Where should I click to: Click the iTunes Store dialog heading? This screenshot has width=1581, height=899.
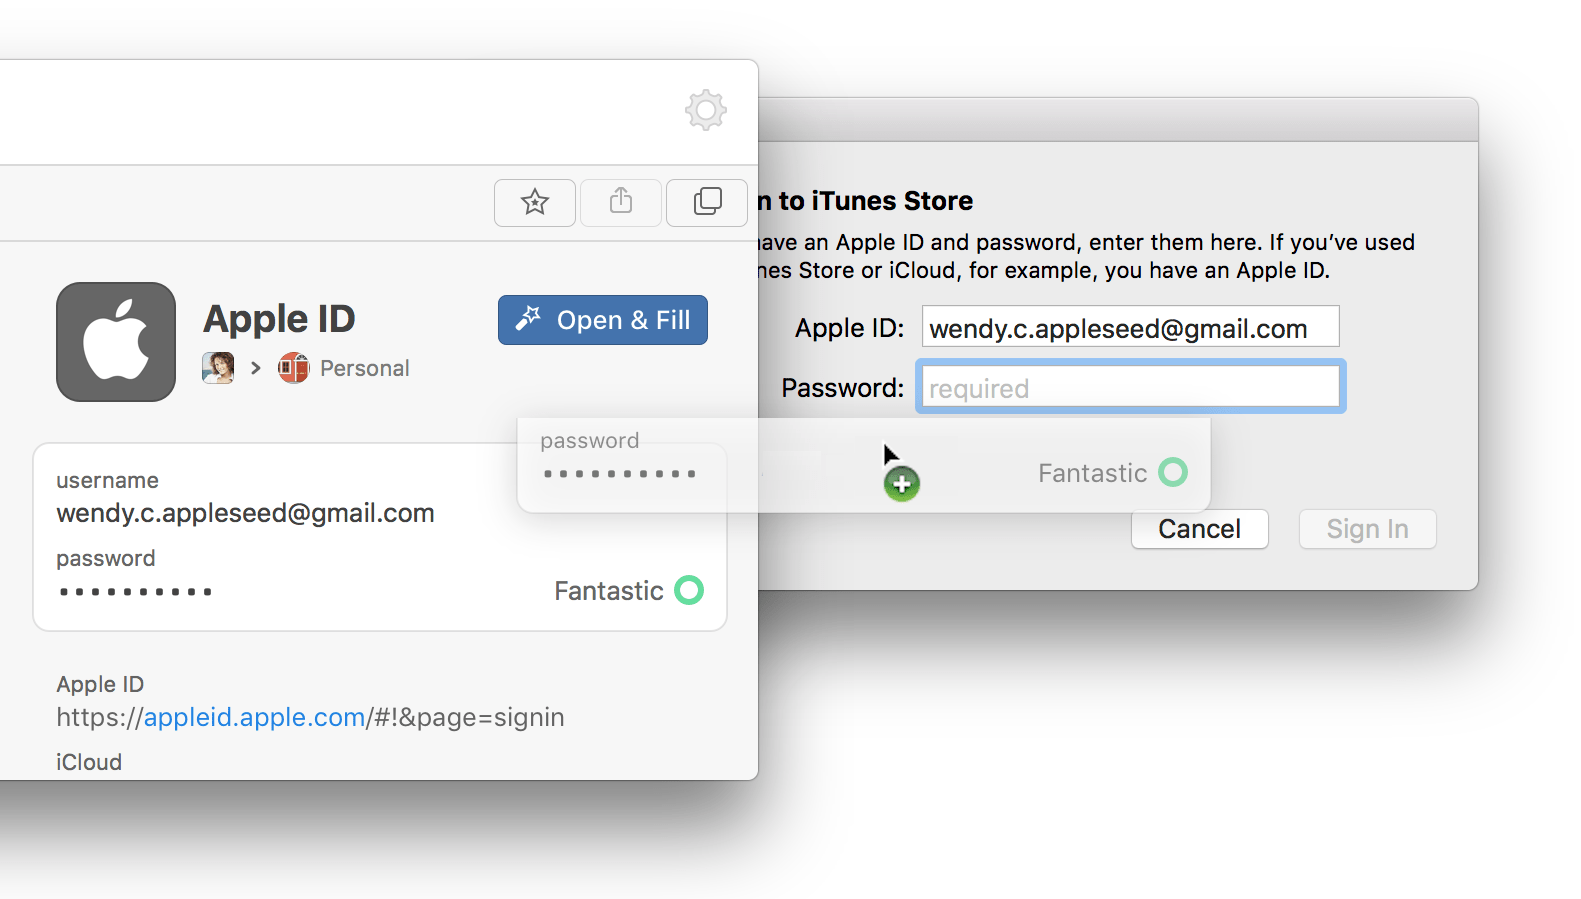[866, 201]
